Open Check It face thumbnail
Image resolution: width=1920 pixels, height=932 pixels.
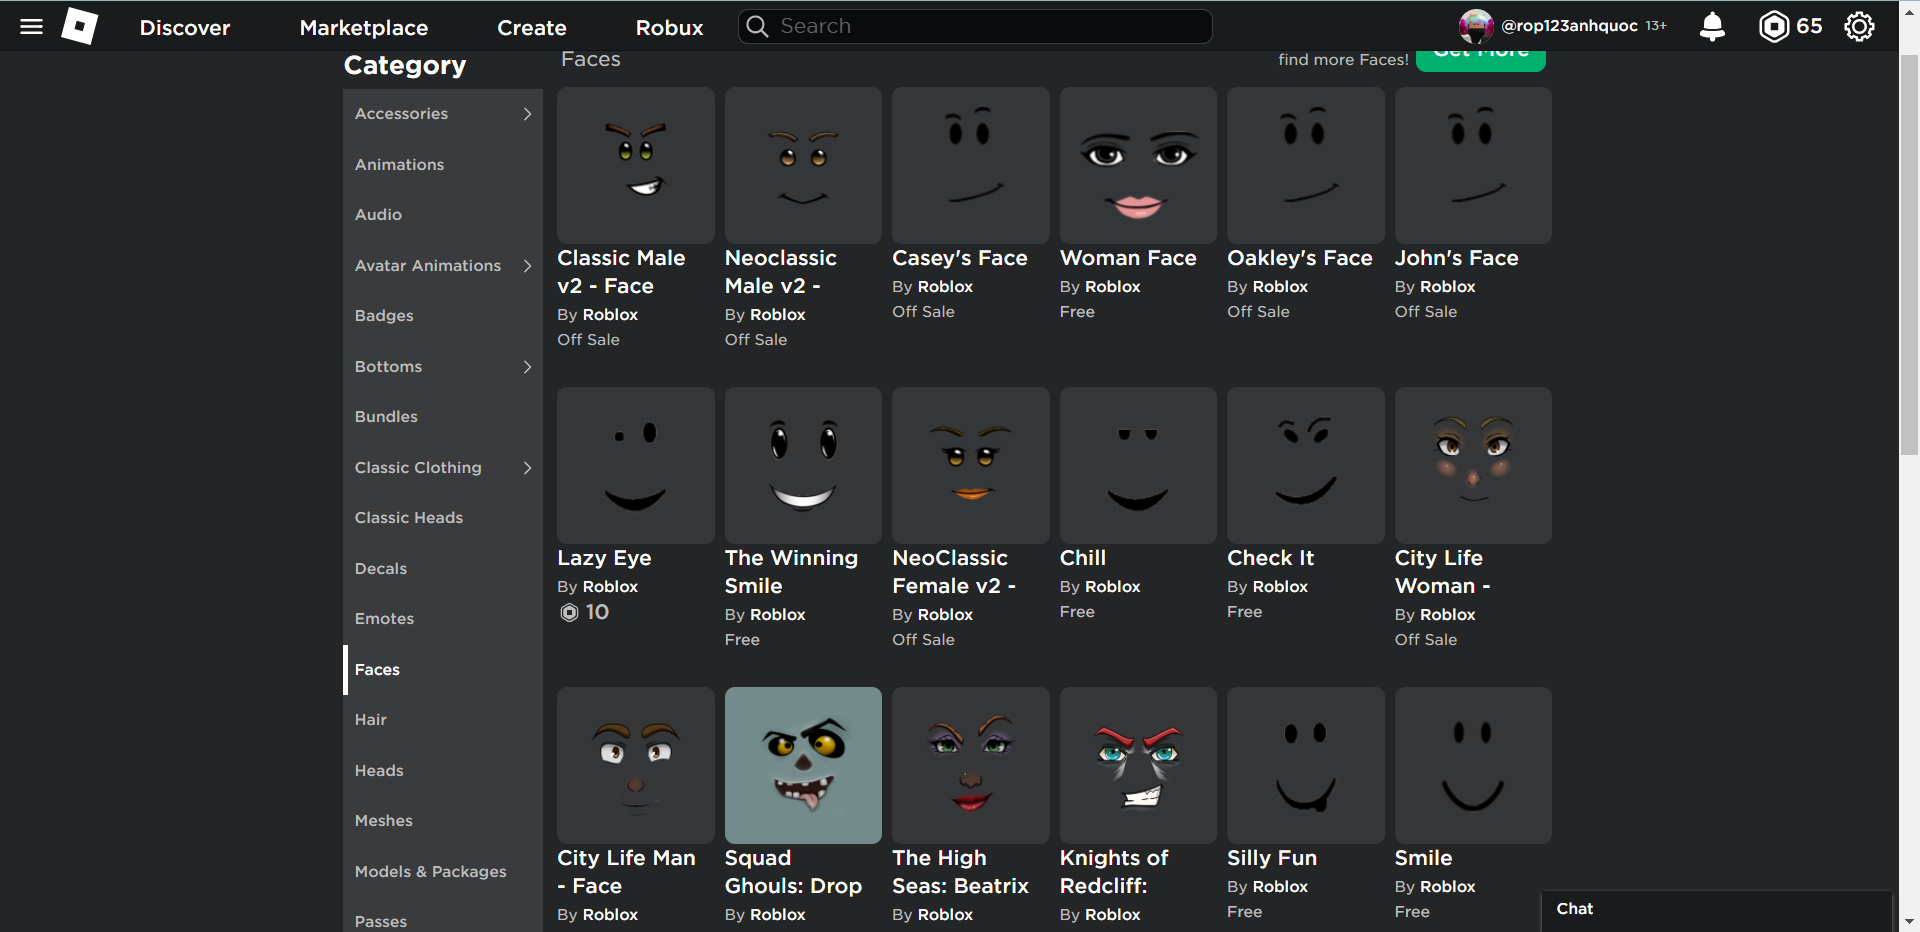coord(1306,465)
